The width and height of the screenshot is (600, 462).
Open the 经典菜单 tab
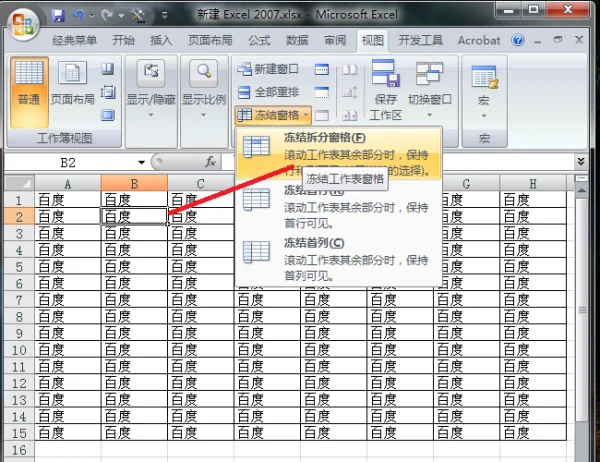(74, 40)
